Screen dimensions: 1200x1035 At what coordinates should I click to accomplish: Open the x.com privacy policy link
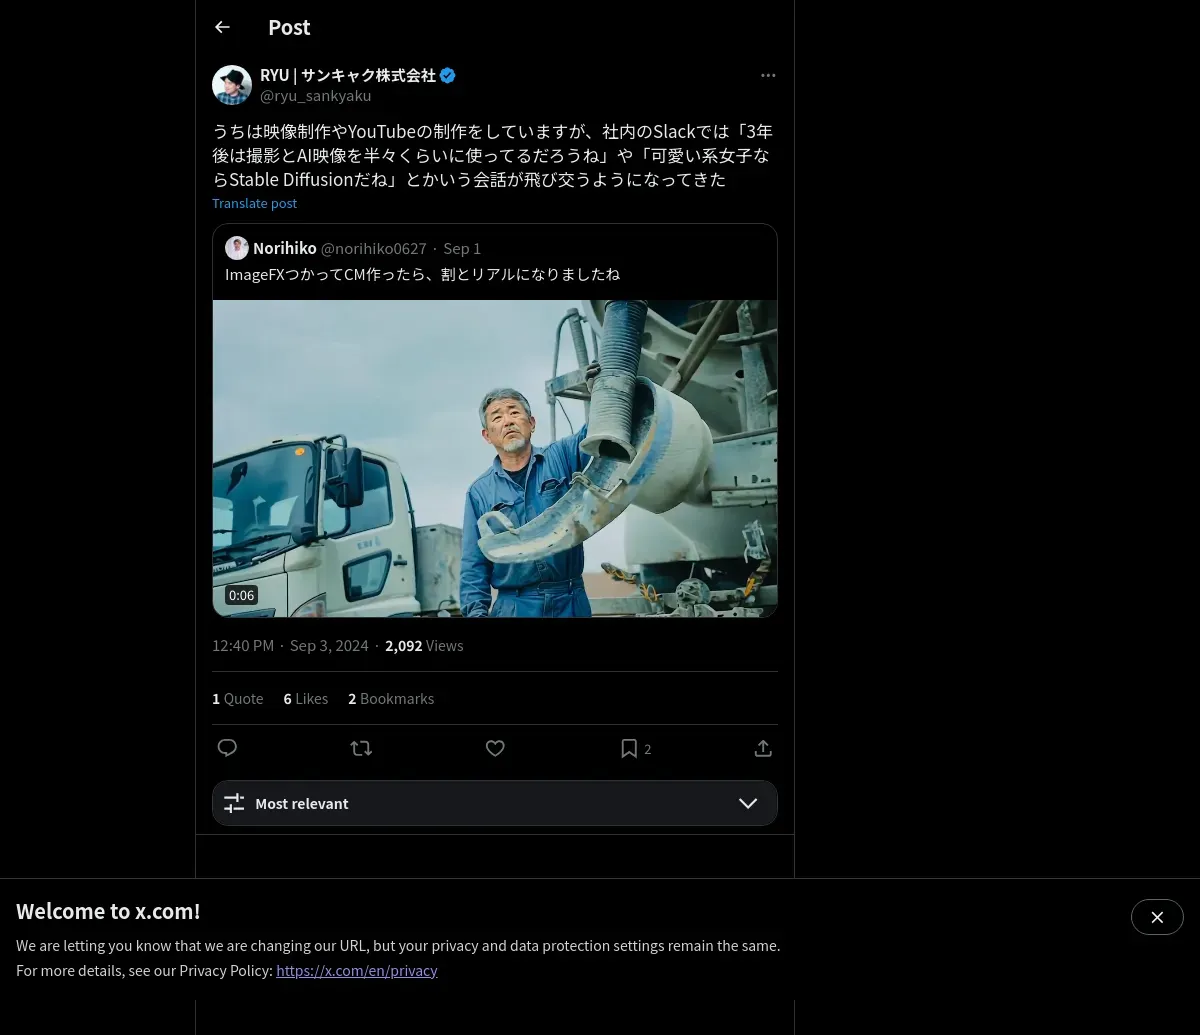point(357,970)
